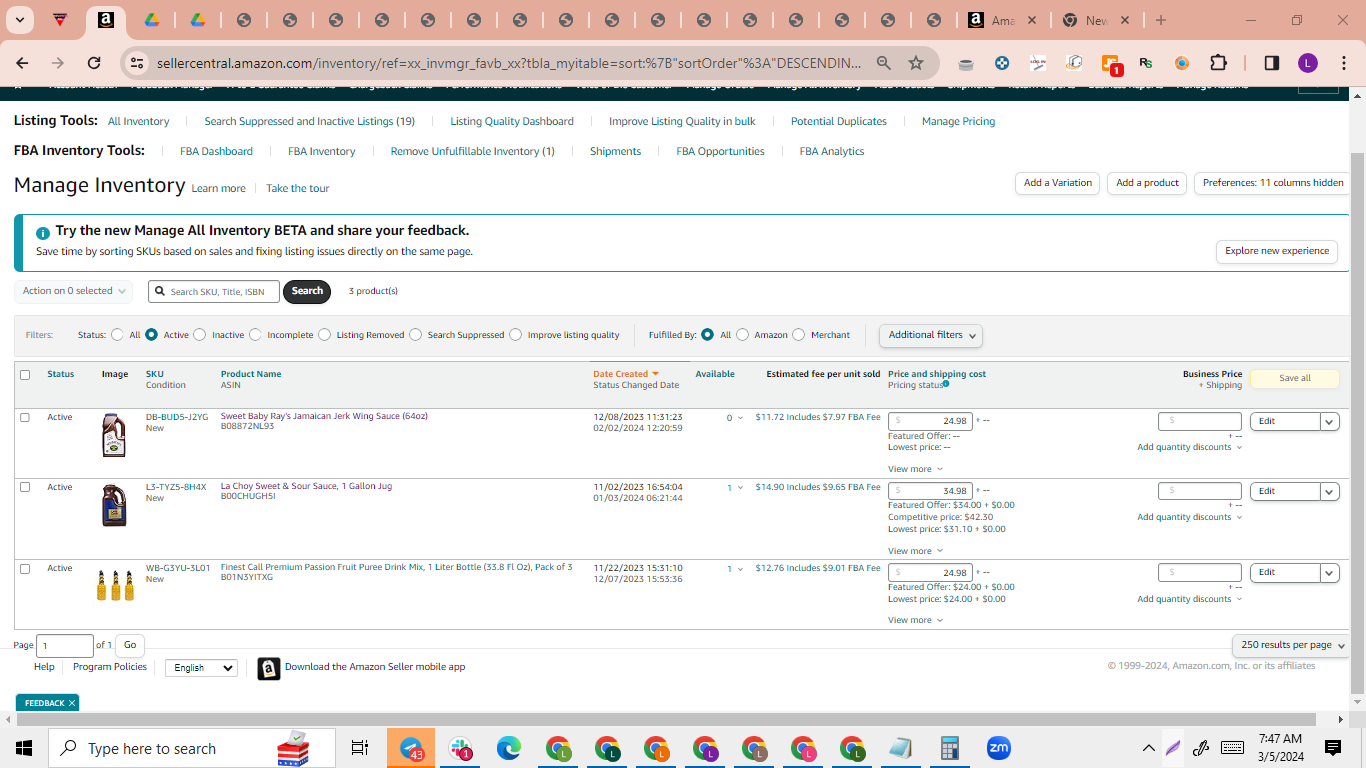Select the Status 'All' radio button

point(118,335)
